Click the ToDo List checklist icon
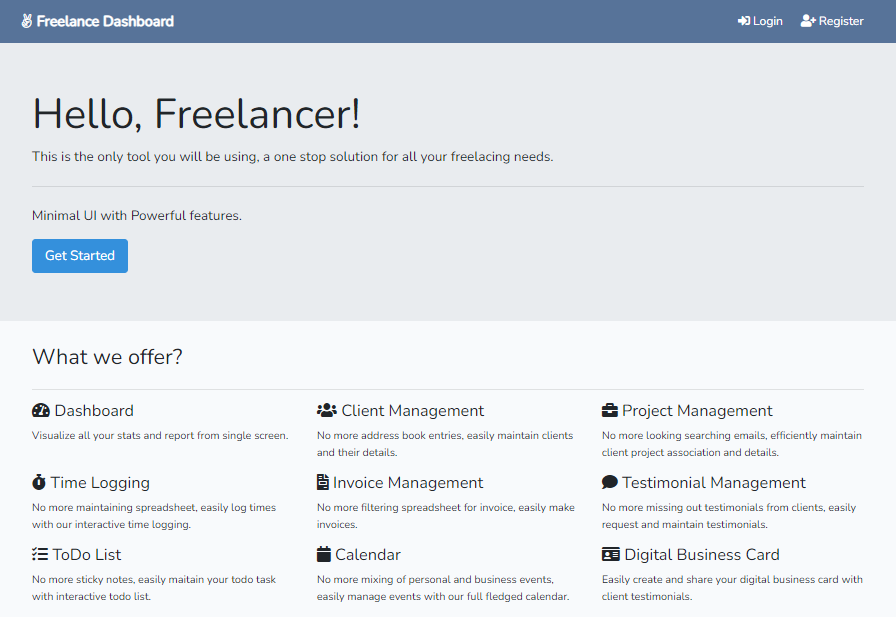This screenshot has height=617, width=896. click(x=40, y=555)
